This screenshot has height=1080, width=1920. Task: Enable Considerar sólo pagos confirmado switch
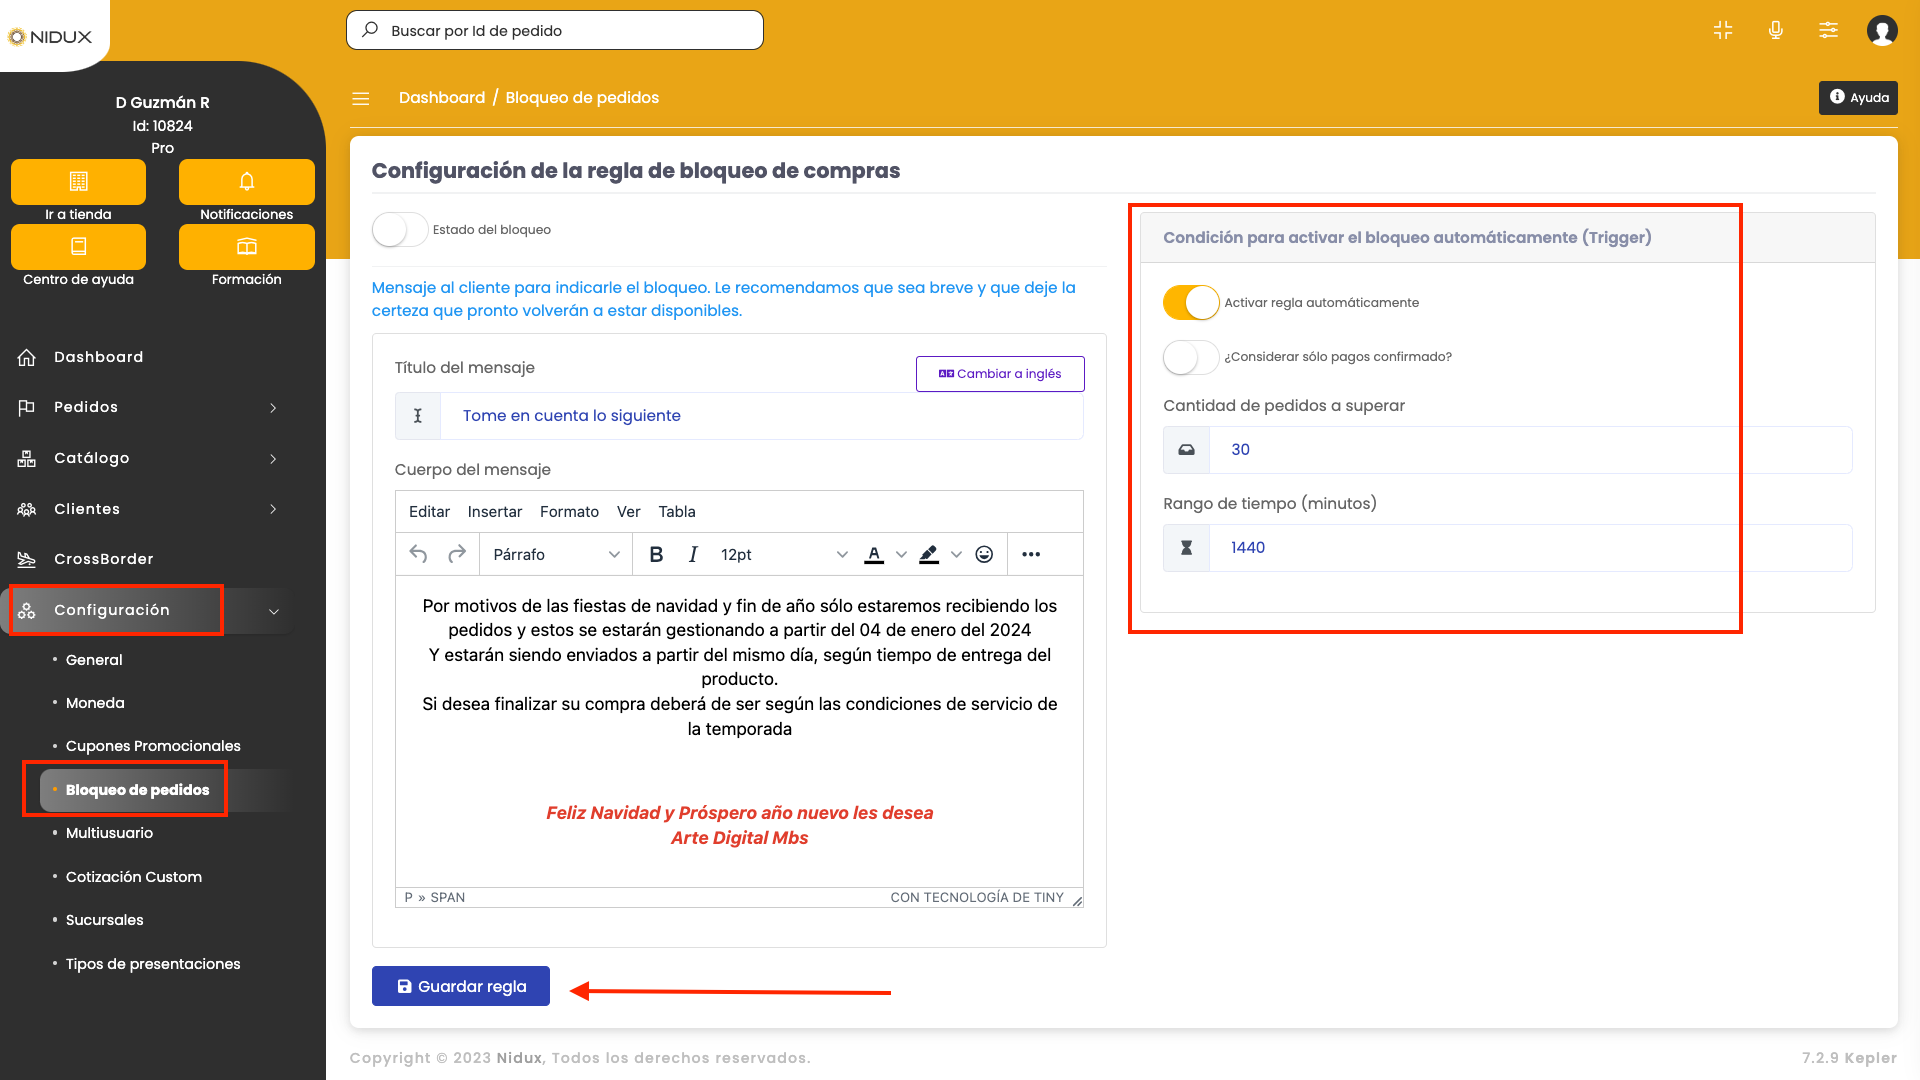point(1191,357)
